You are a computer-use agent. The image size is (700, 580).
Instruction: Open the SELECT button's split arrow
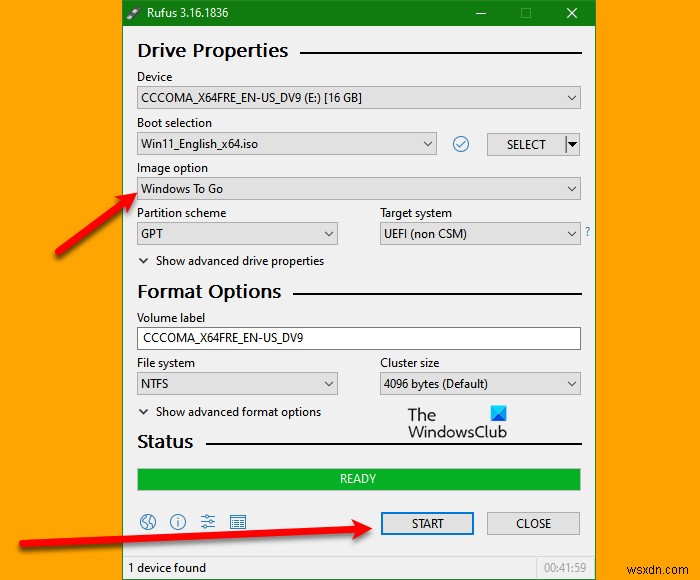(572, 144)
